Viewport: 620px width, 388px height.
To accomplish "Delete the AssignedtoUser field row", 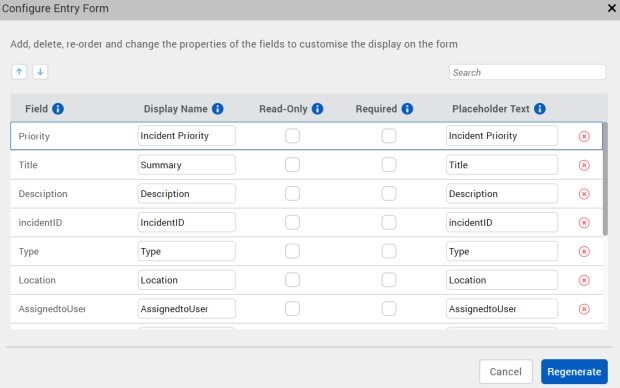I will pos(584,309).
